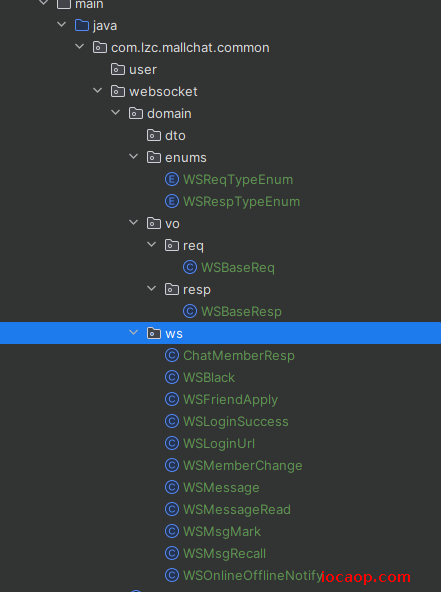The height and width of the screenshot is (592, 441).
Task: Open the WSMemberChange file
Action: 242,466
